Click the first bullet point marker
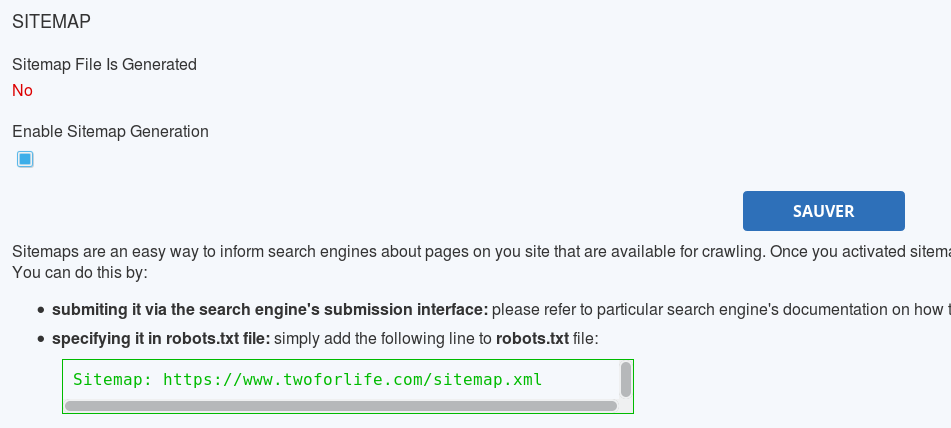 [x=41, y=310]
